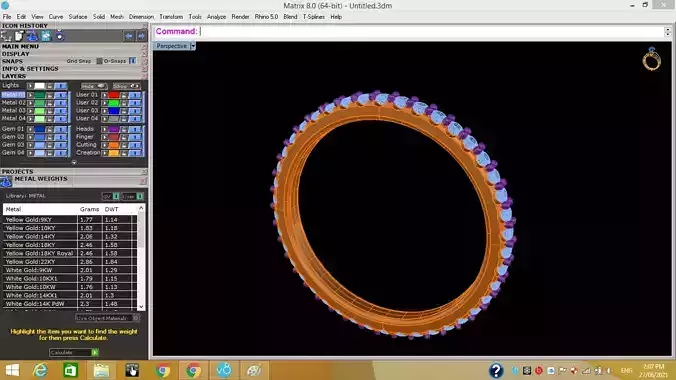
Task: Lock the User 01 layer
Action: click(x=124, y=95)
